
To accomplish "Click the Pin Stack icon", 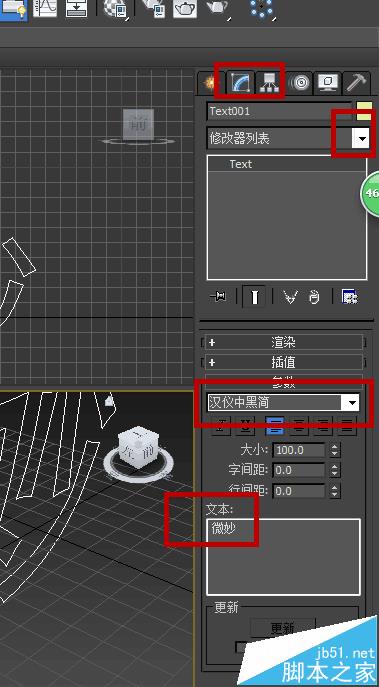I will [218, 297].
